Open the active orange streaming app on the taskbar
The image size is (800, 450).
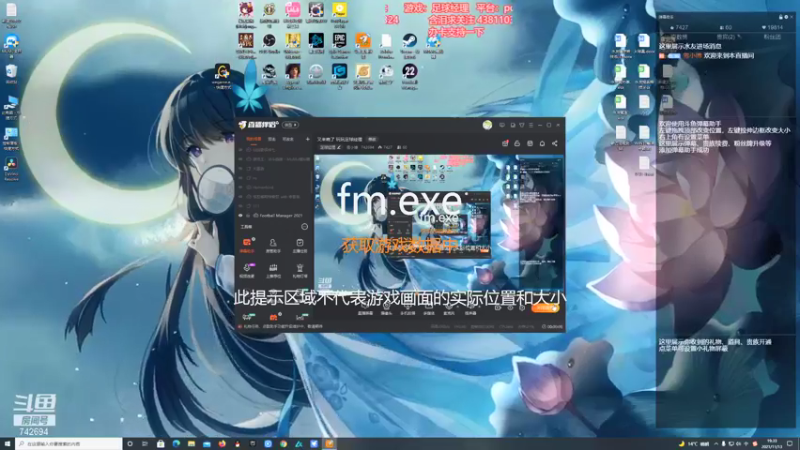click(329, 444)
